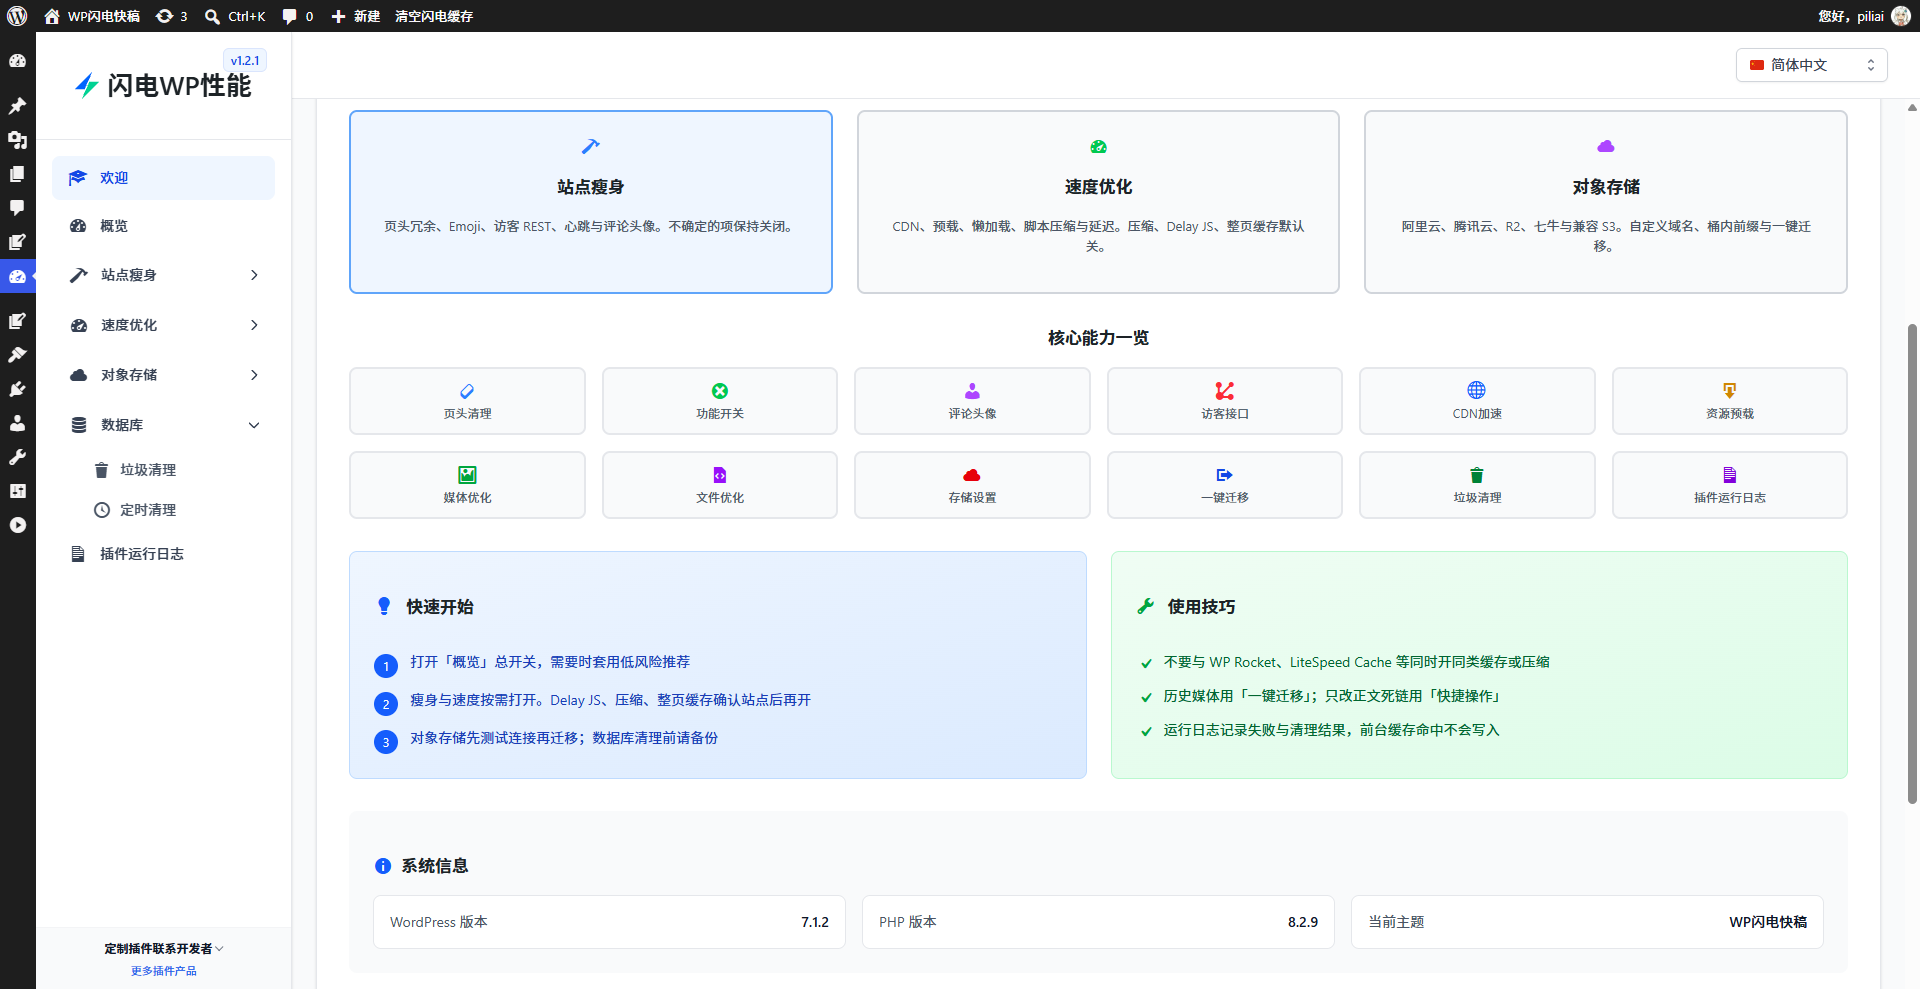Image resolution: width=1920 pixels, height=989 pixels.
Task: Open the 页头清理 capability tile
Action: (467, 401)
